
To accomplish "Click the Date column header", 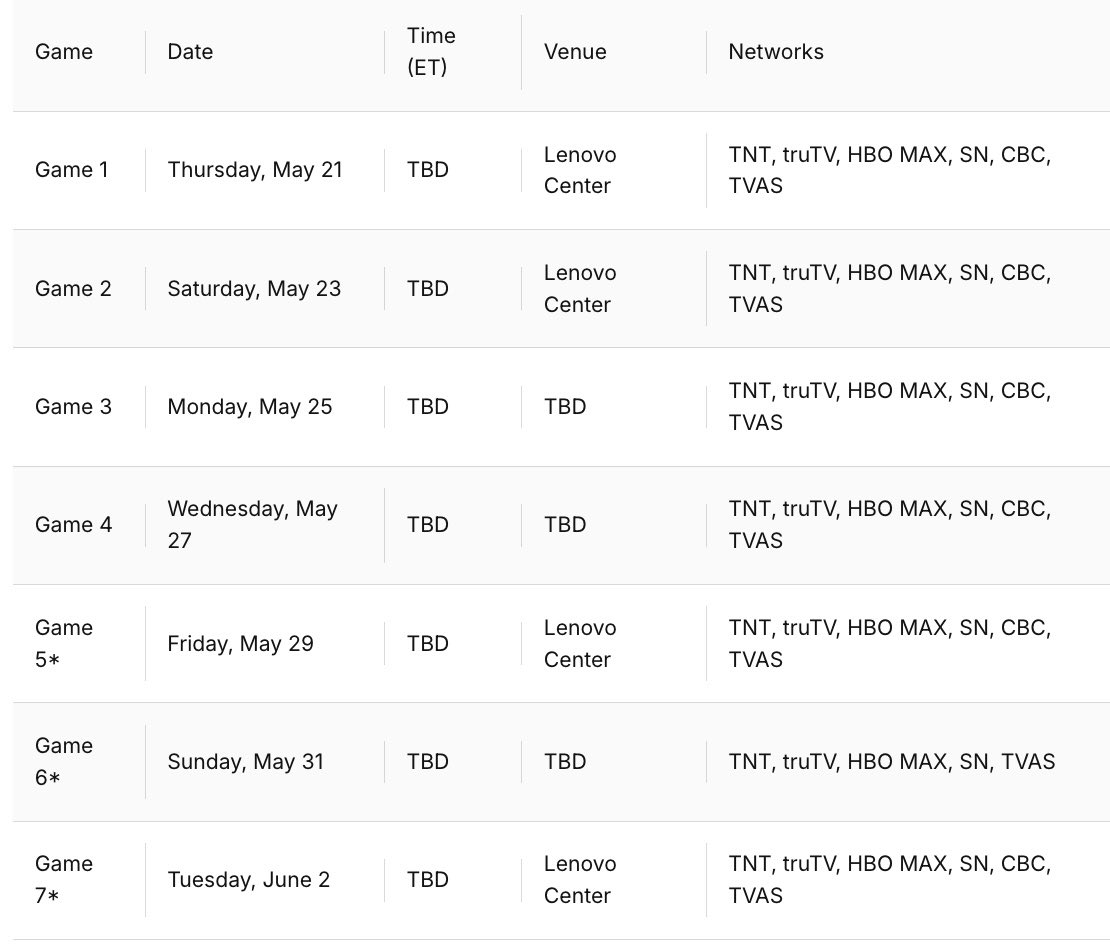I will coord(190,52).
